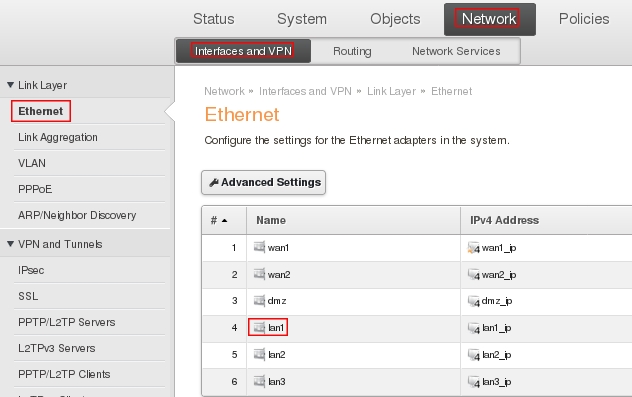Click row number 6 cell
632x397 pixels.
pyautogui.click(x=224, y=382)
